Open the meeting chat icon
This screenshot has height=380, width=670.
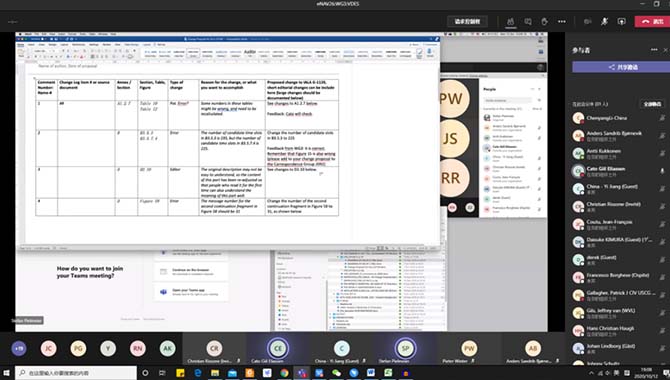click(x=528, y=21)
